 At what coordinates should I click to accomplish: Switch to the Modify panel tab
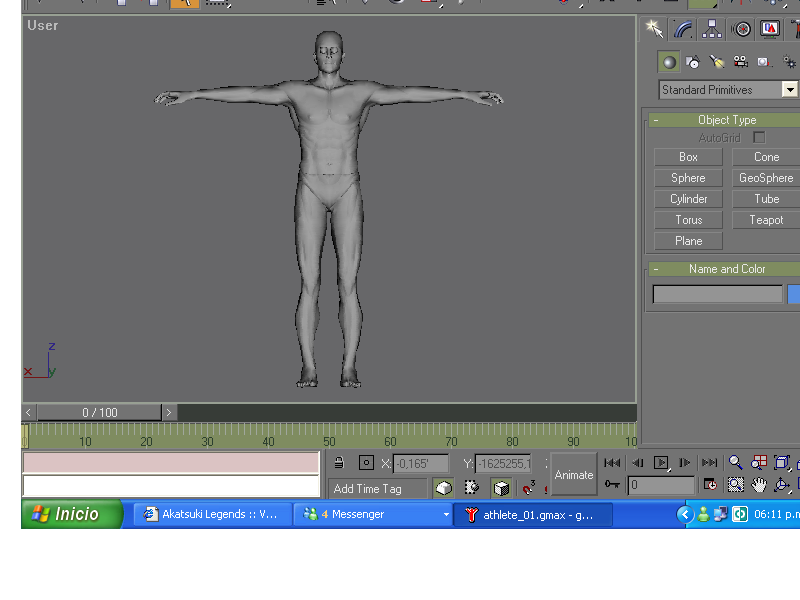tap(683, 29)
